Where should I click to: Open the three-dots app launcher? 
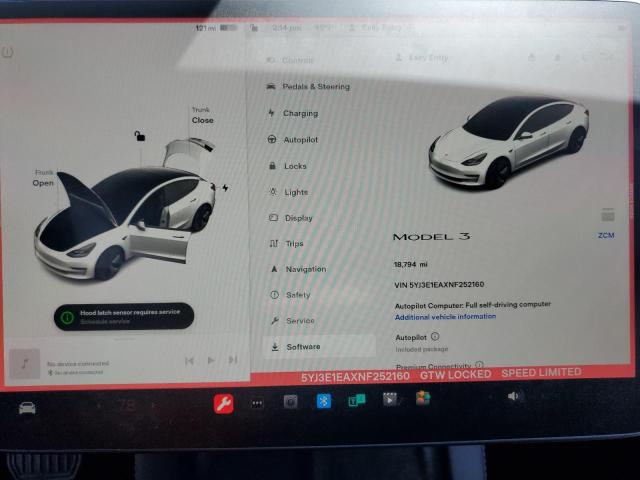pos(257,403)
